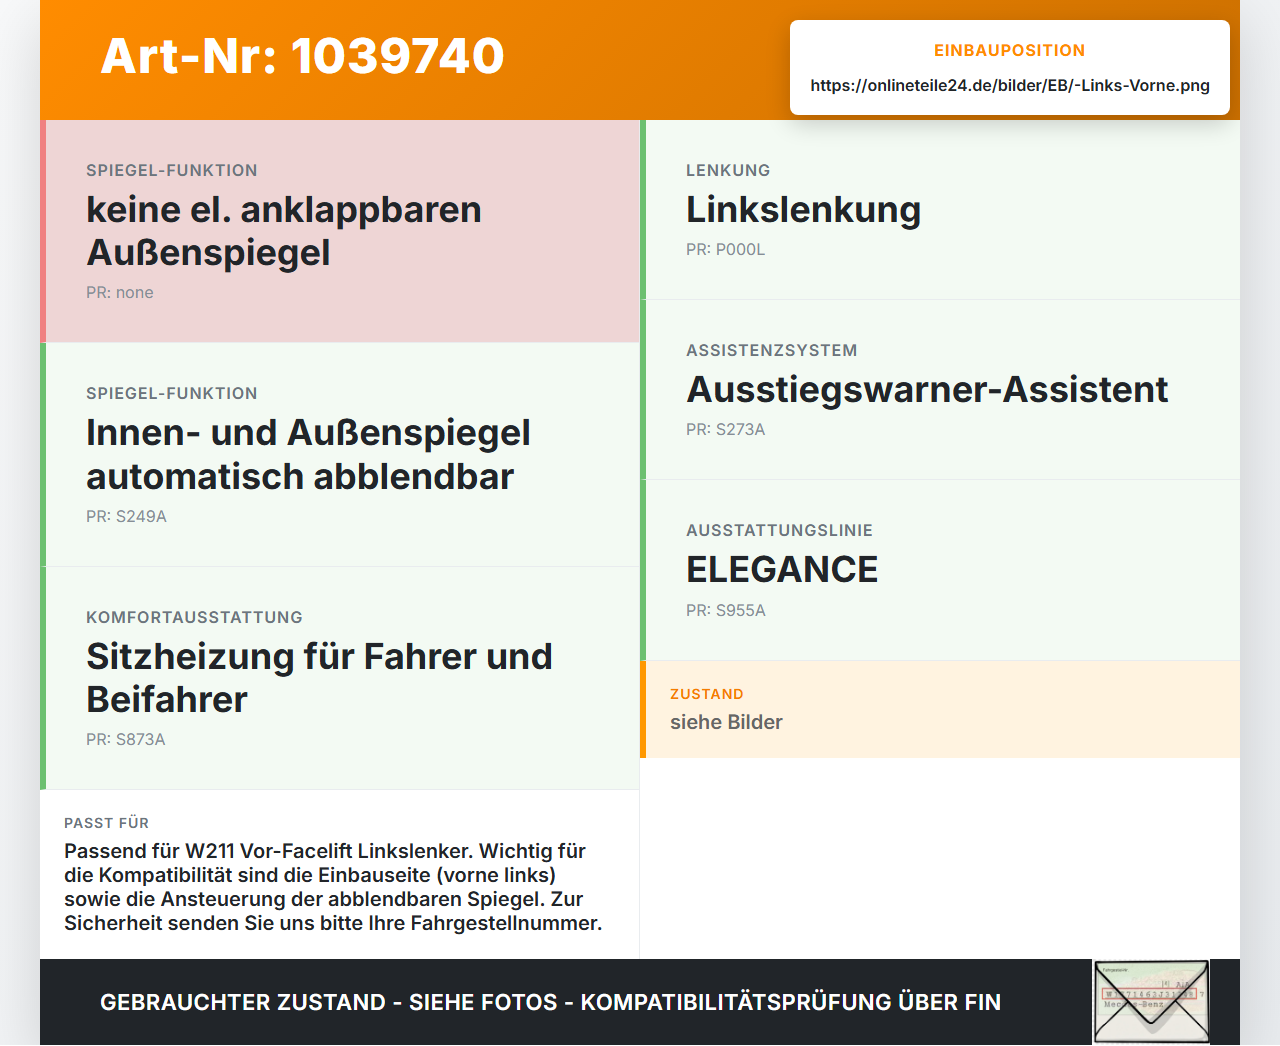Viewport: 1280px width, 1046px height.
Task: Click the AUSSTATTUNGSLINIE label
Action: point(779,530)
